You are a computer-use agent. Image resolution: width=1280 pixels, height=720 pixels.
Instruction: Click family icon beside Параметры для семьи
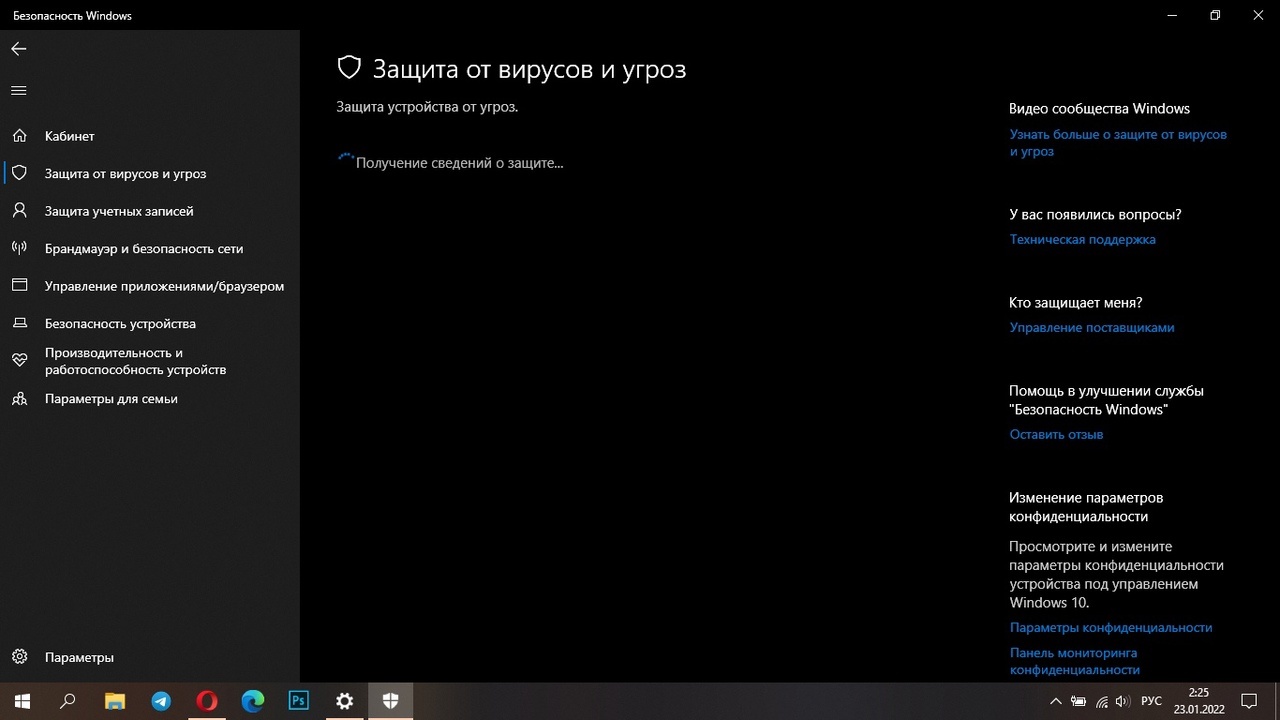19,399
